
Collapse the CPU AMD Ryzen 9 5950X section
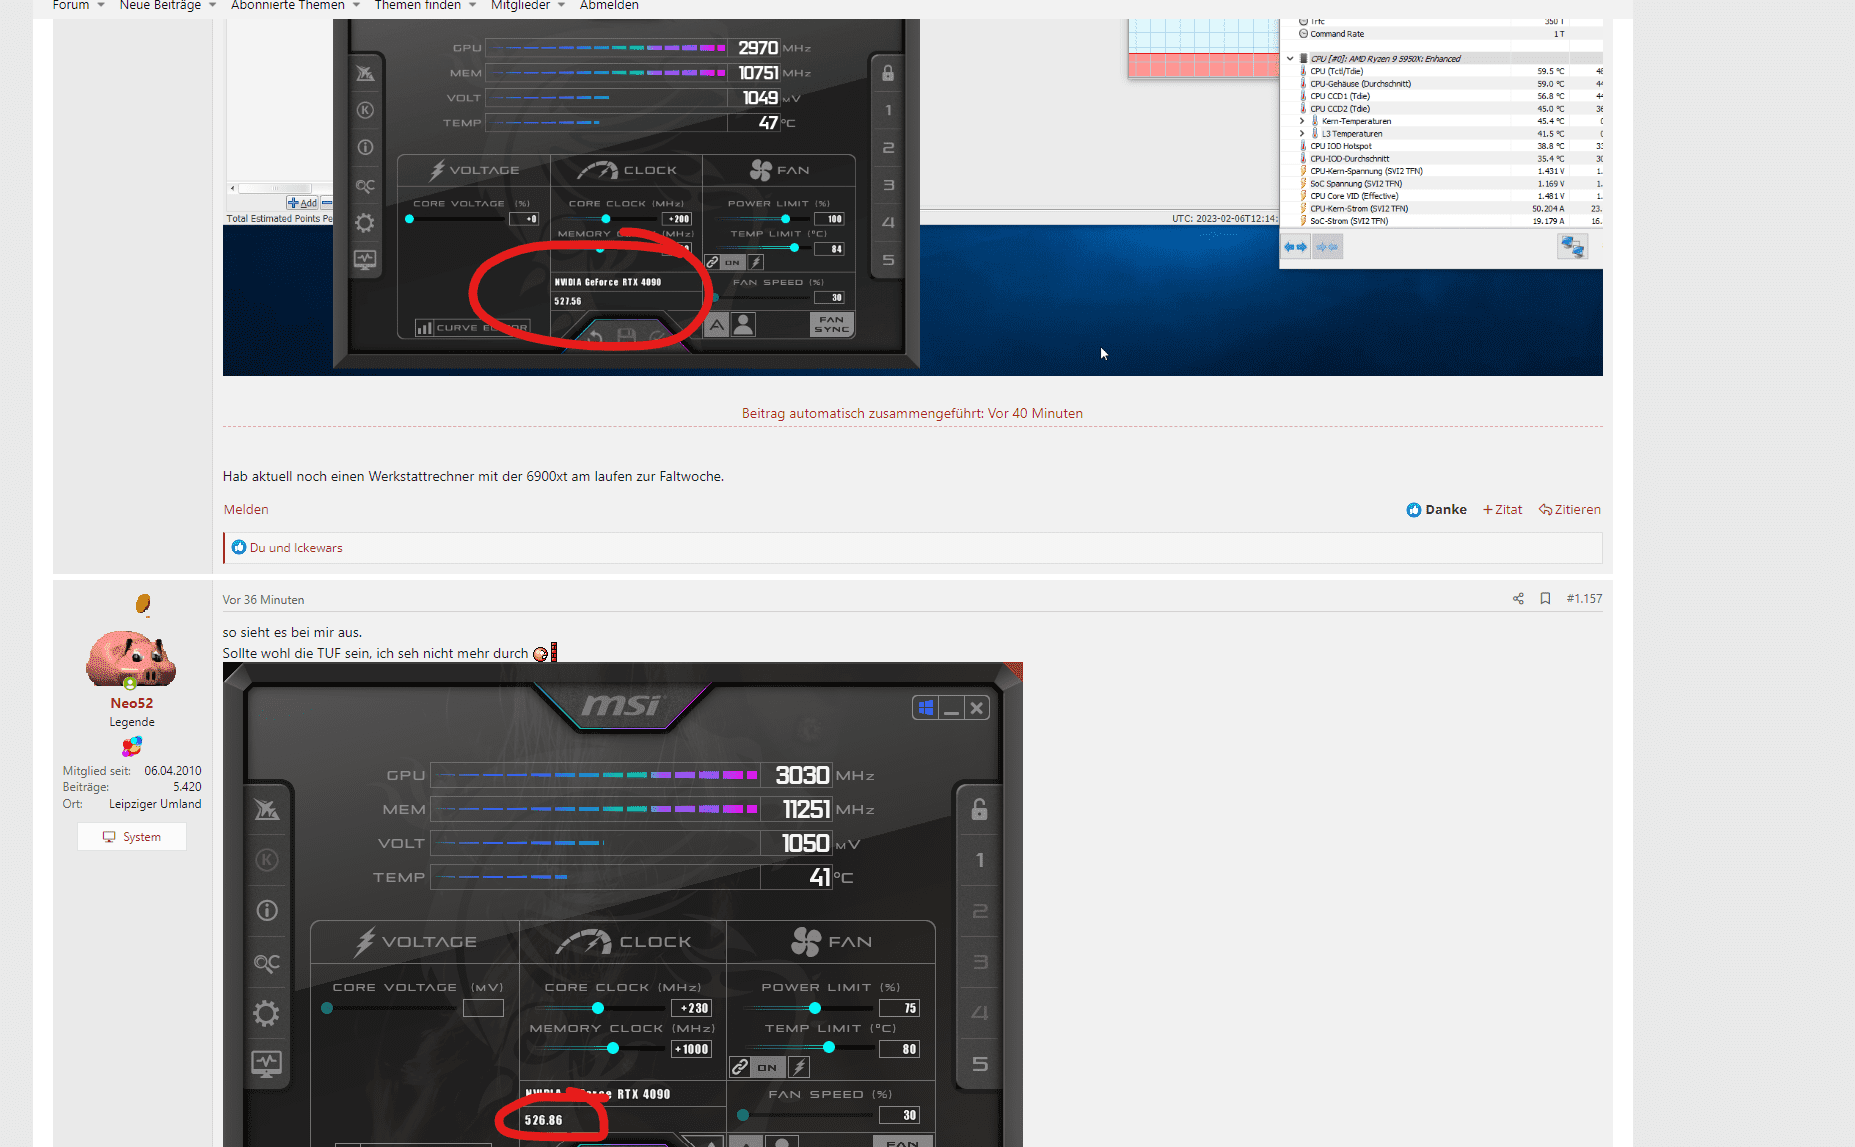click(x=1290, y=58)
